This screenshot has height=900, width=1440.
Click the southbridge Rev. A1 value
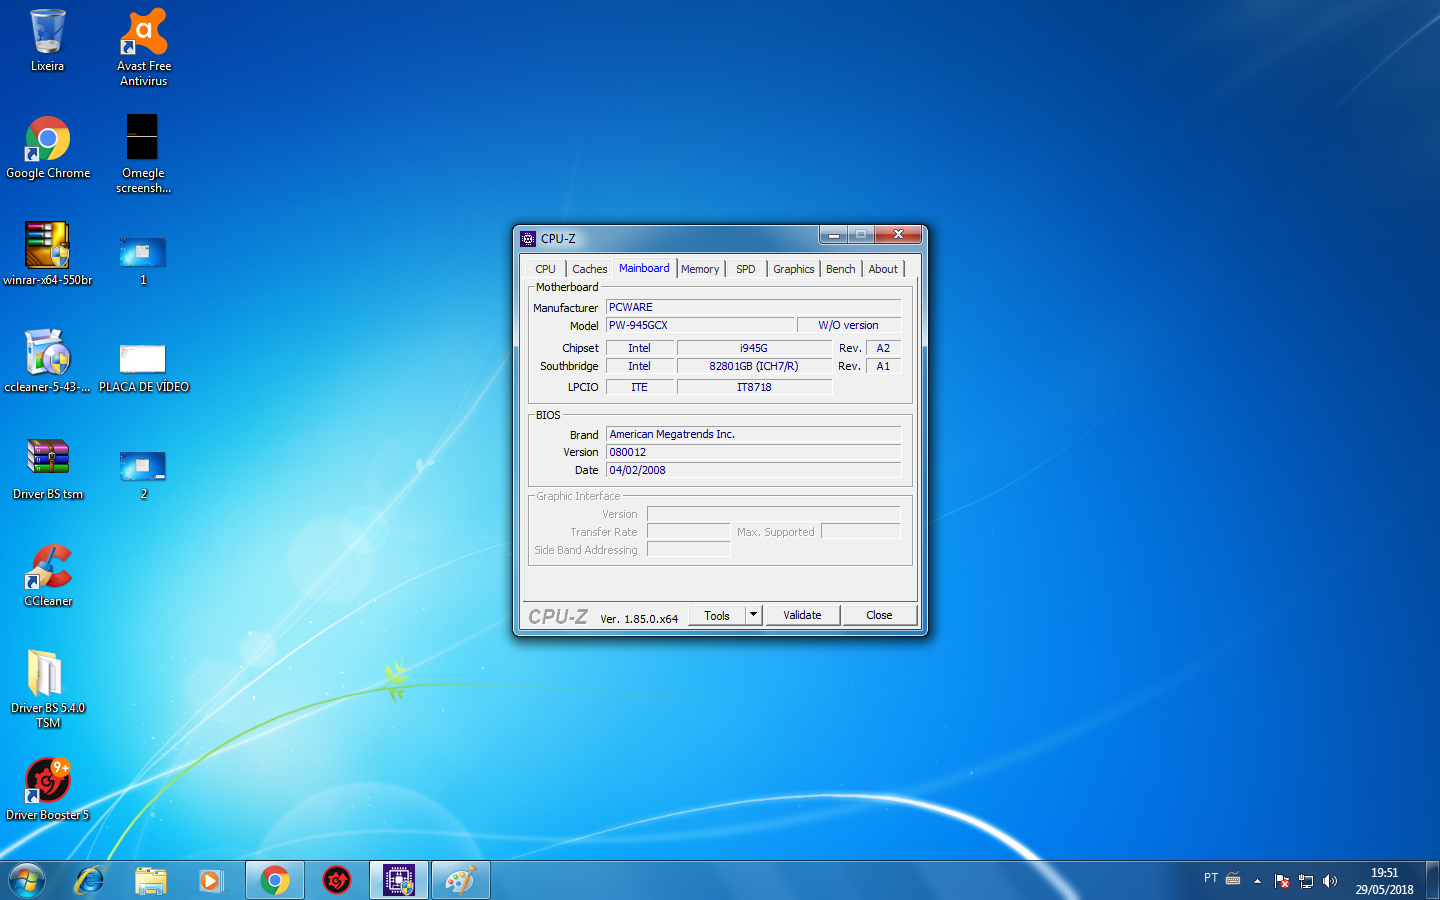(x=883, y=366)
